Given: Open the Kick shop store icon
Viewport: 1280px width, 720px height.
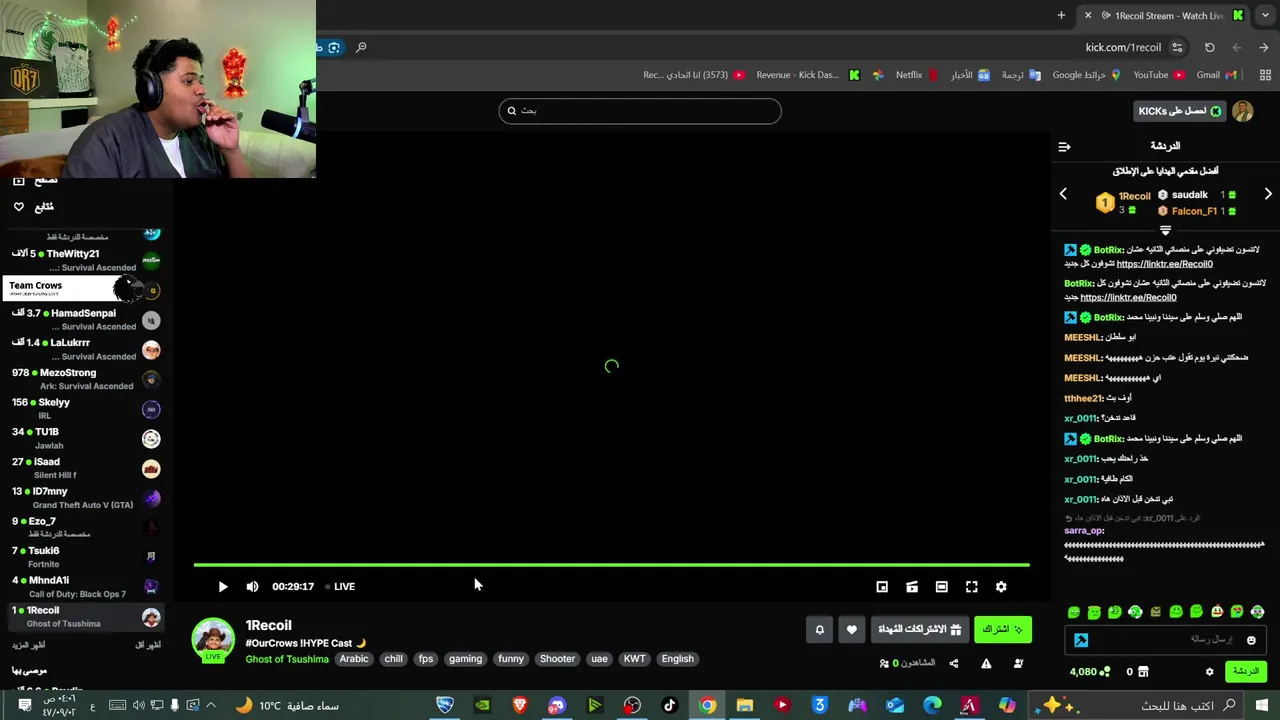Looking at the screenshot, I should [1143, 672].
